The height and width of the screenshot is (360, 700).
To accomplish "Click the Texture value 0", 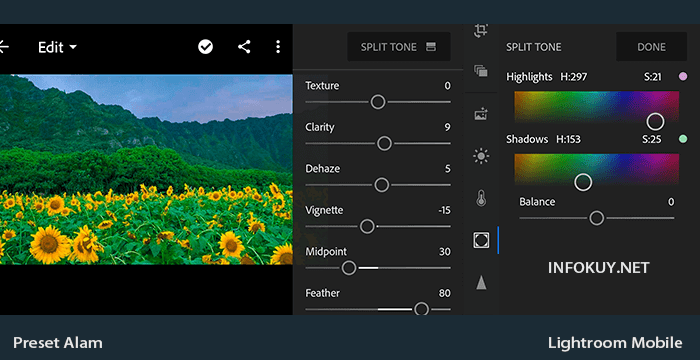I will 447,86.
